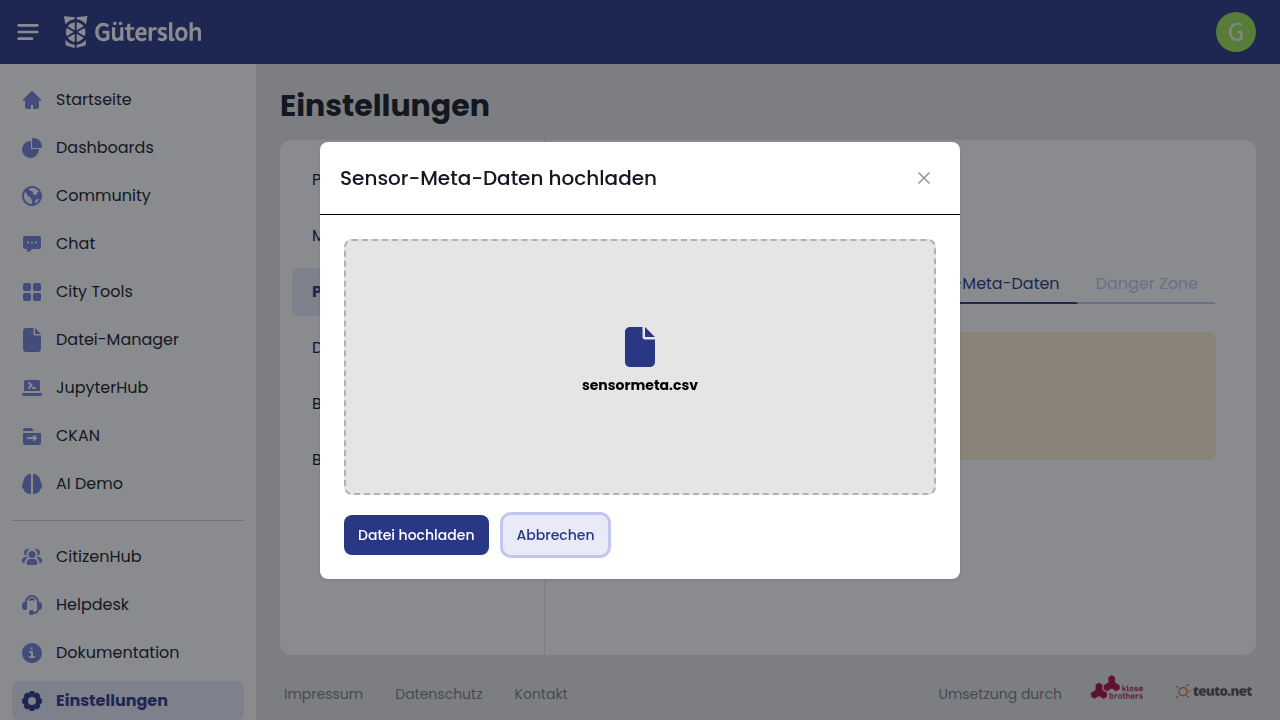1280x720 pixels.
Task: Click the Community globe icon
Action: click(x=32, y=196)
